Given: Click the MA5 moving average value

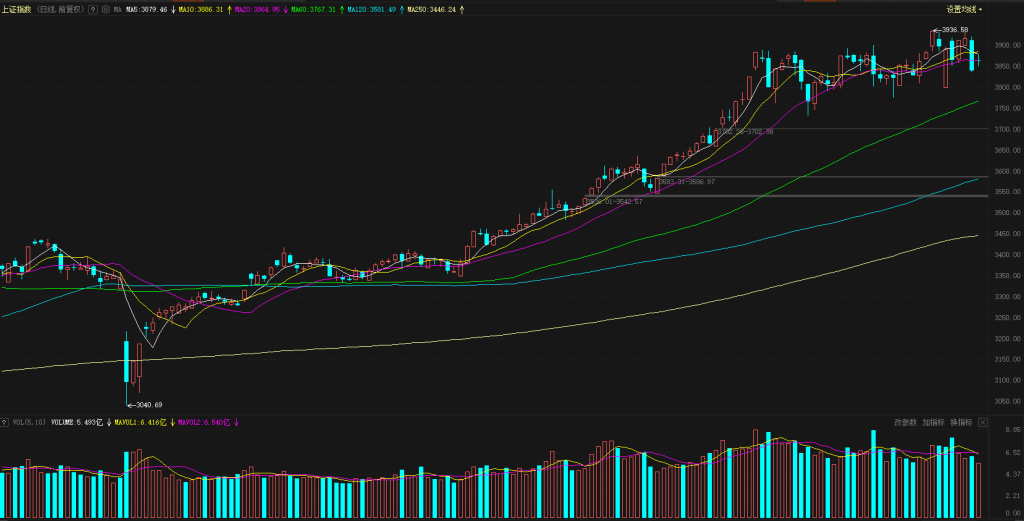Looking at the screenshot, I should tap(146, 9).
